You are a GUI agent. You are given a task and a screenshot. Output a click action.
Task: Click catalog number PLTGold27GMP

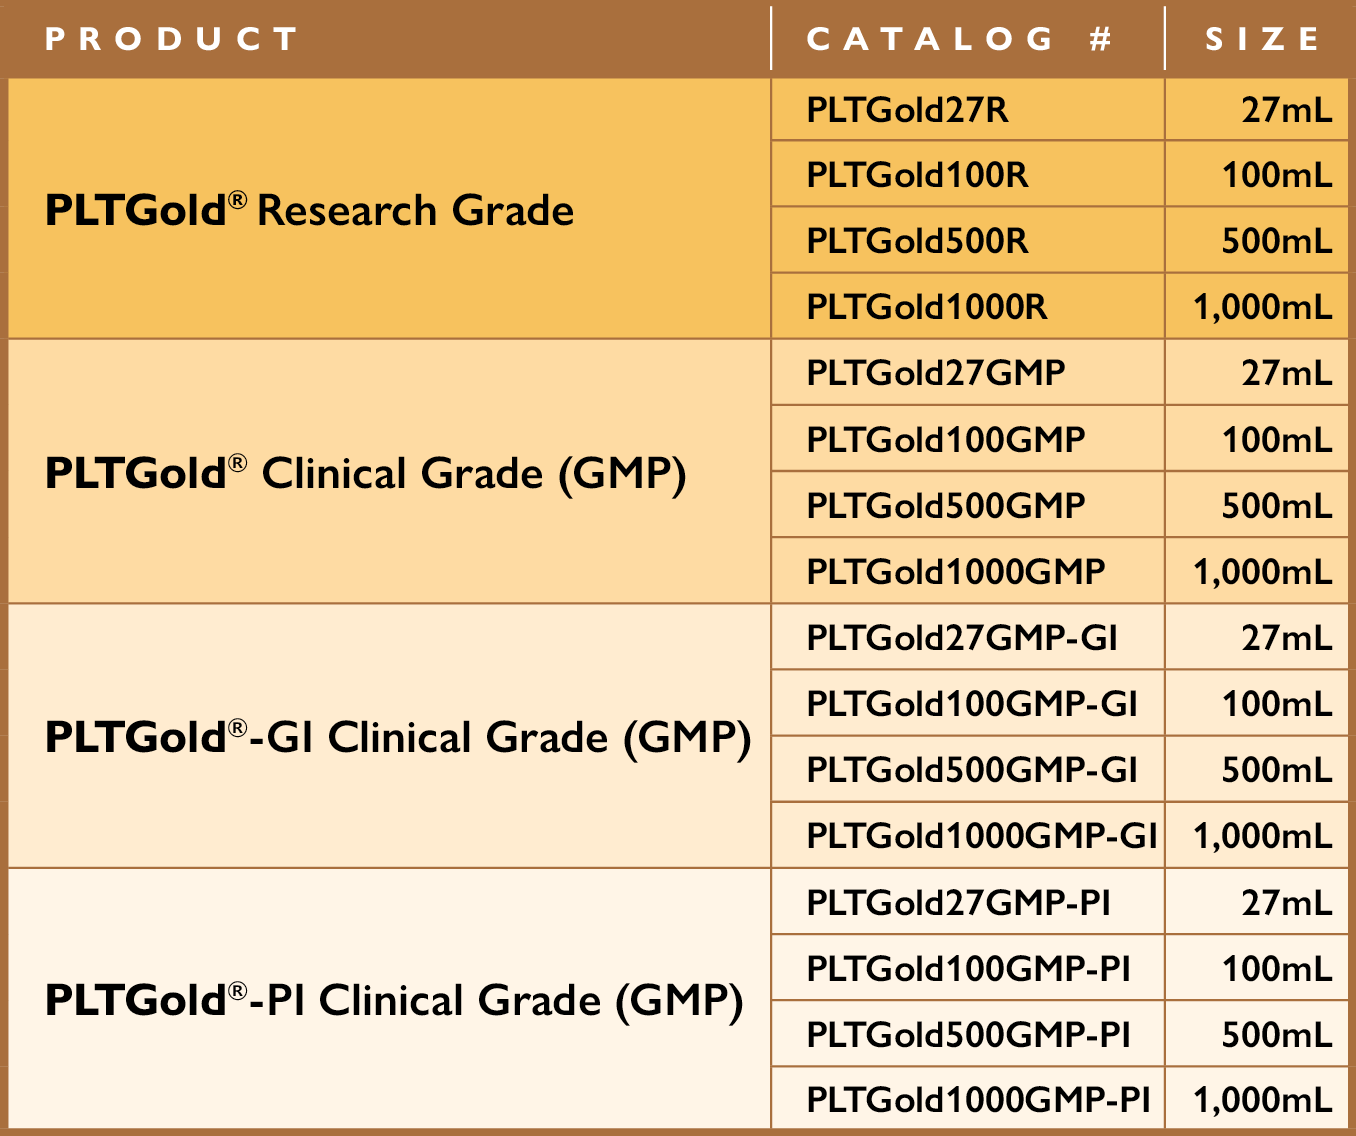click(936, 373)
